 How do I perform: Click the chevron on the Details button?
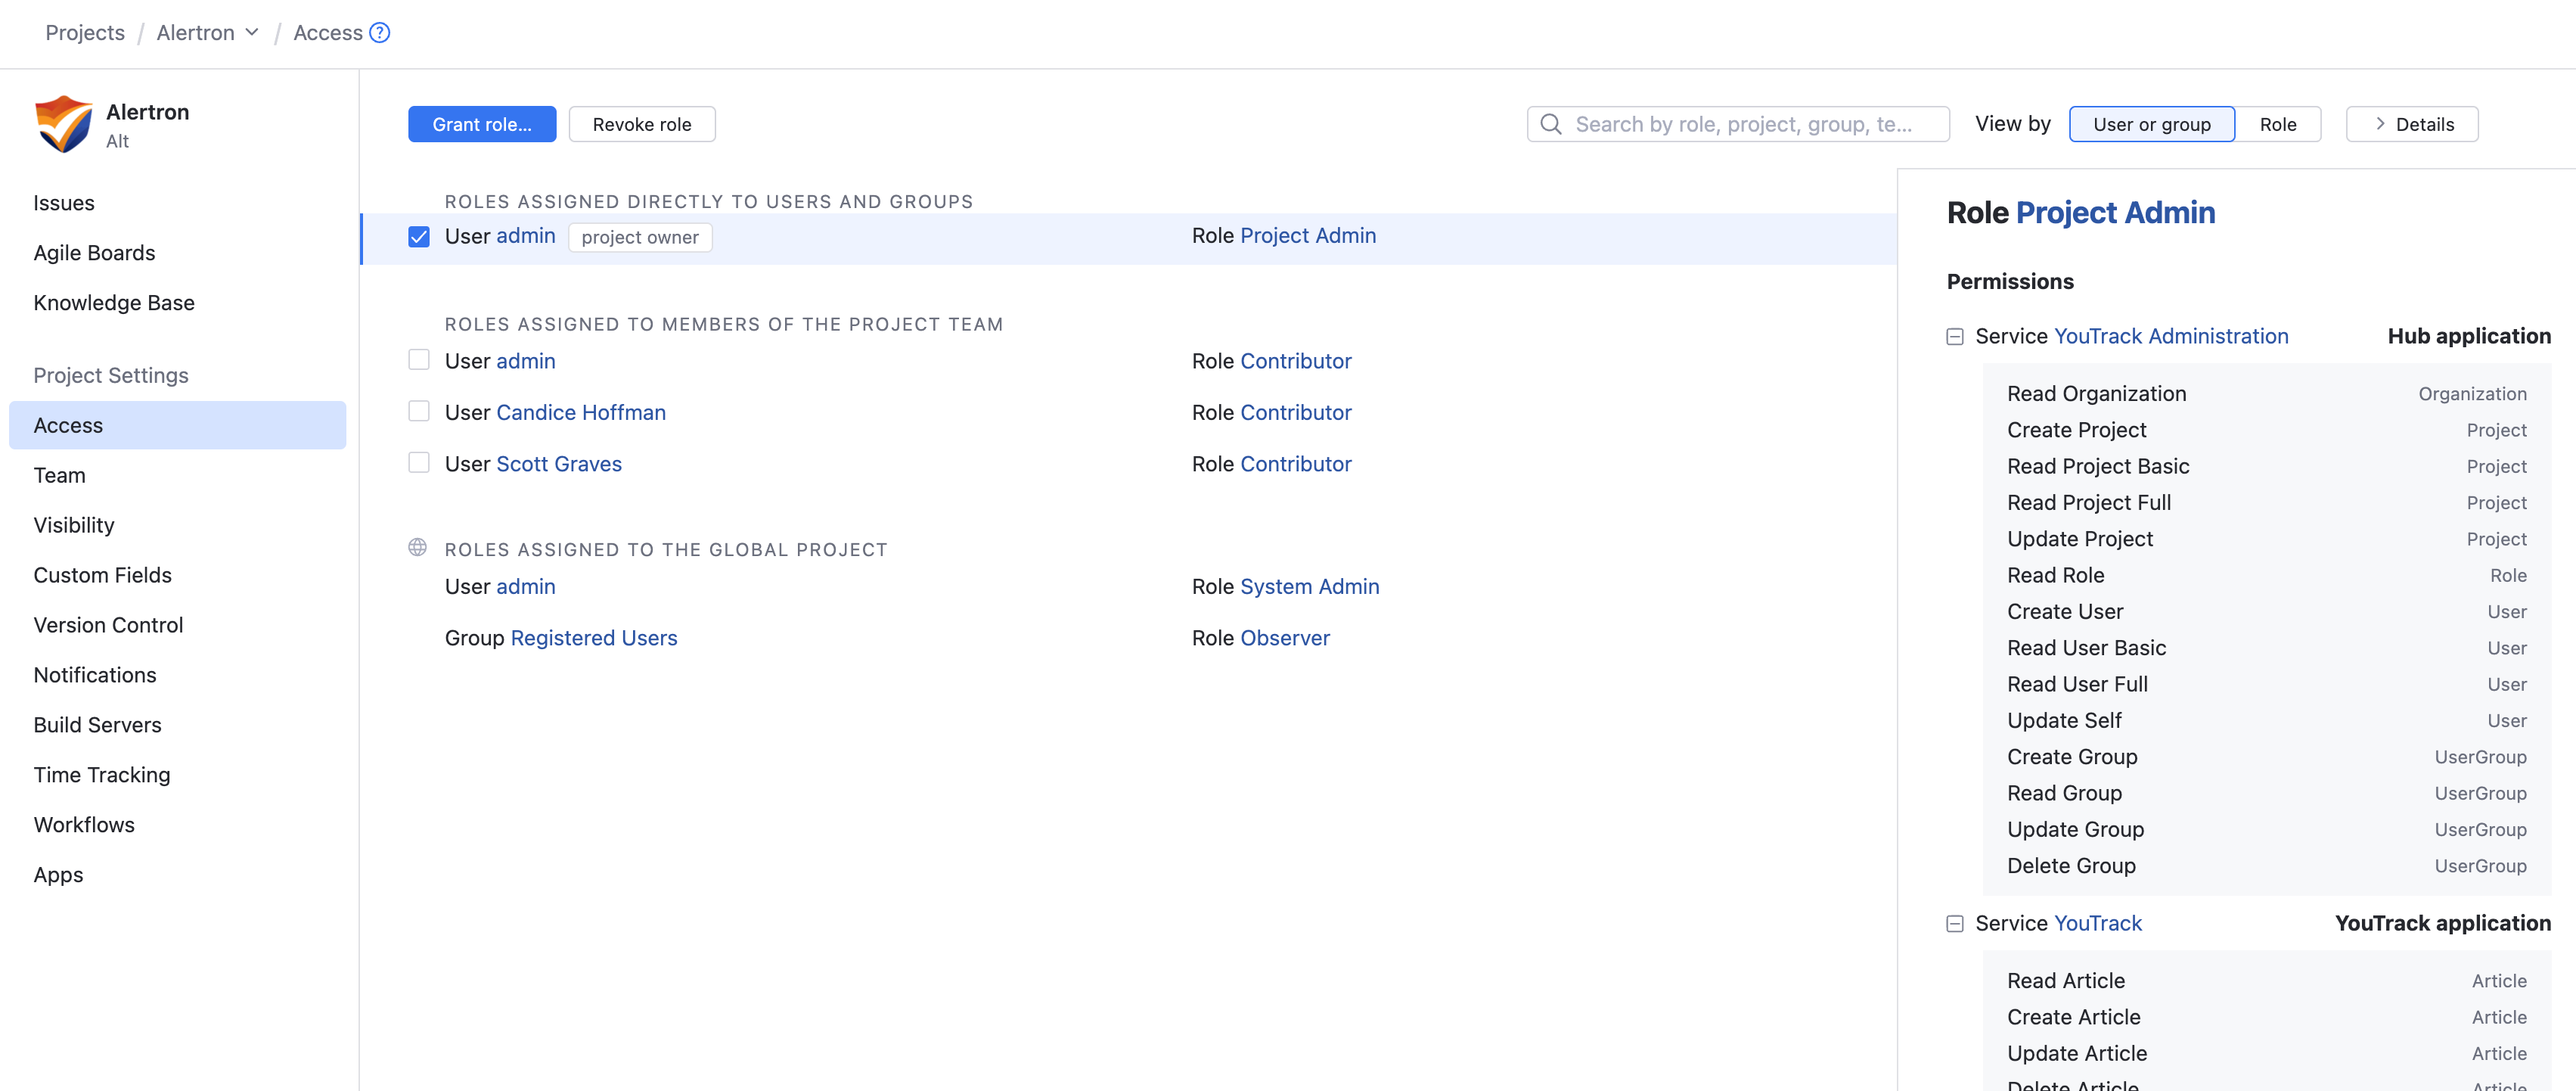[2381, 123]
